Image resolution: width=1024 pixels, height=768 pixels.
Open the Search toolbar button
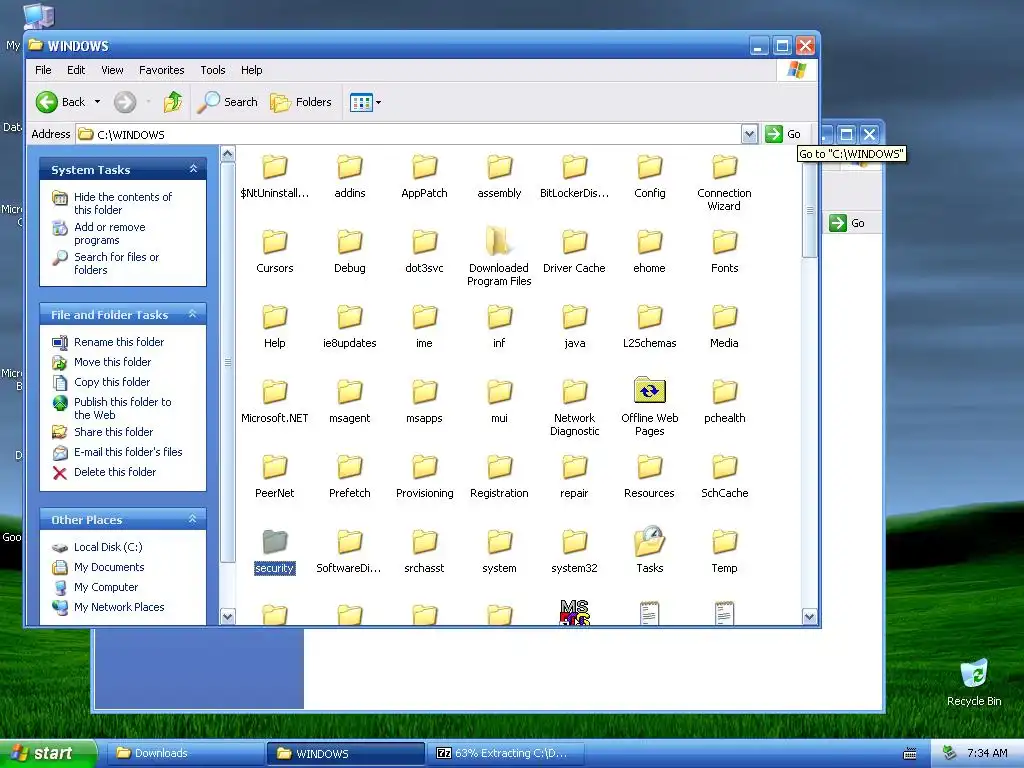[x=228, y=102]
